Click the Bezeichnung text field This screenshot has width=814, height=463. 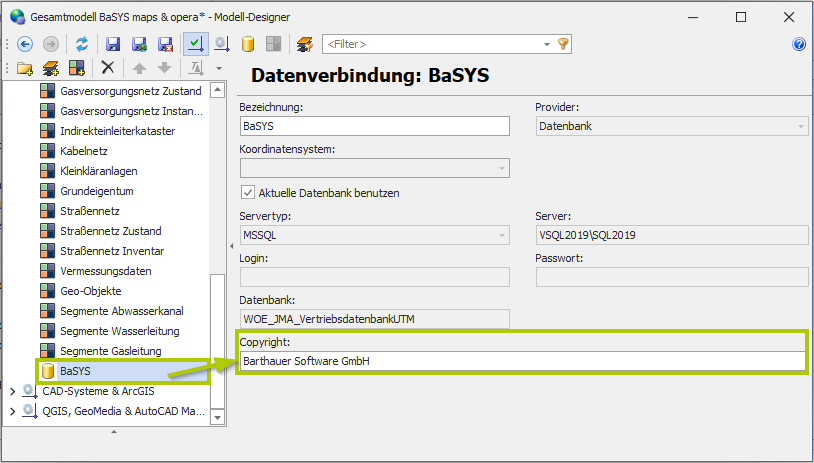[x=374, y=126]
